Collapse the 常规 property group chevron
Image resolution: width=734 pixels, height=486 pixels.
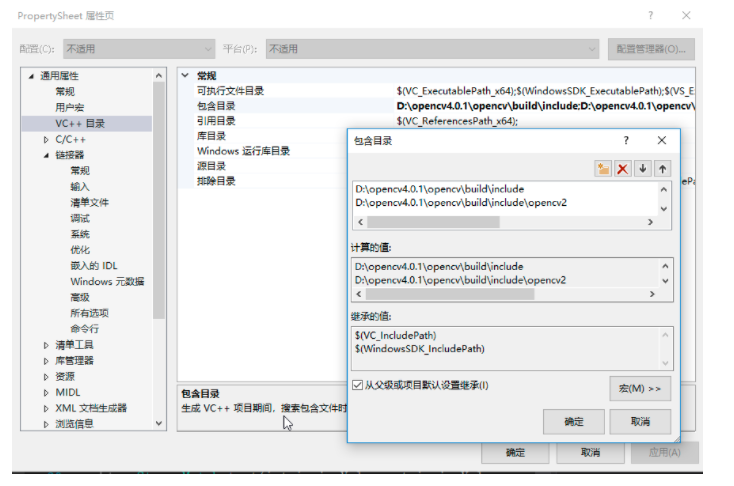point(185,75)
